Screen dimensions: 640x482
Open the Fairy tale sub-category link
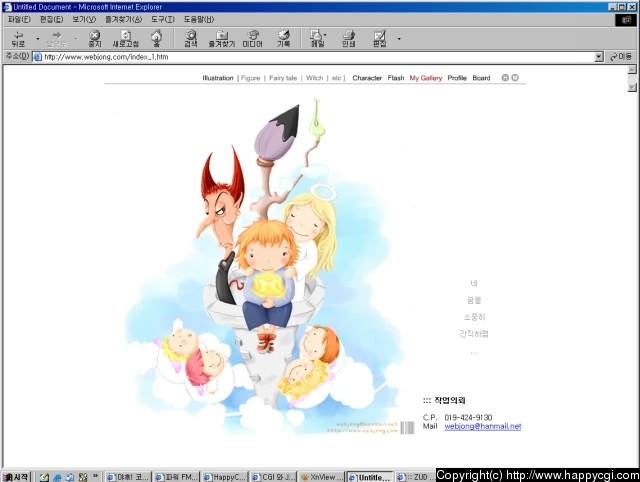coord(283,78)
